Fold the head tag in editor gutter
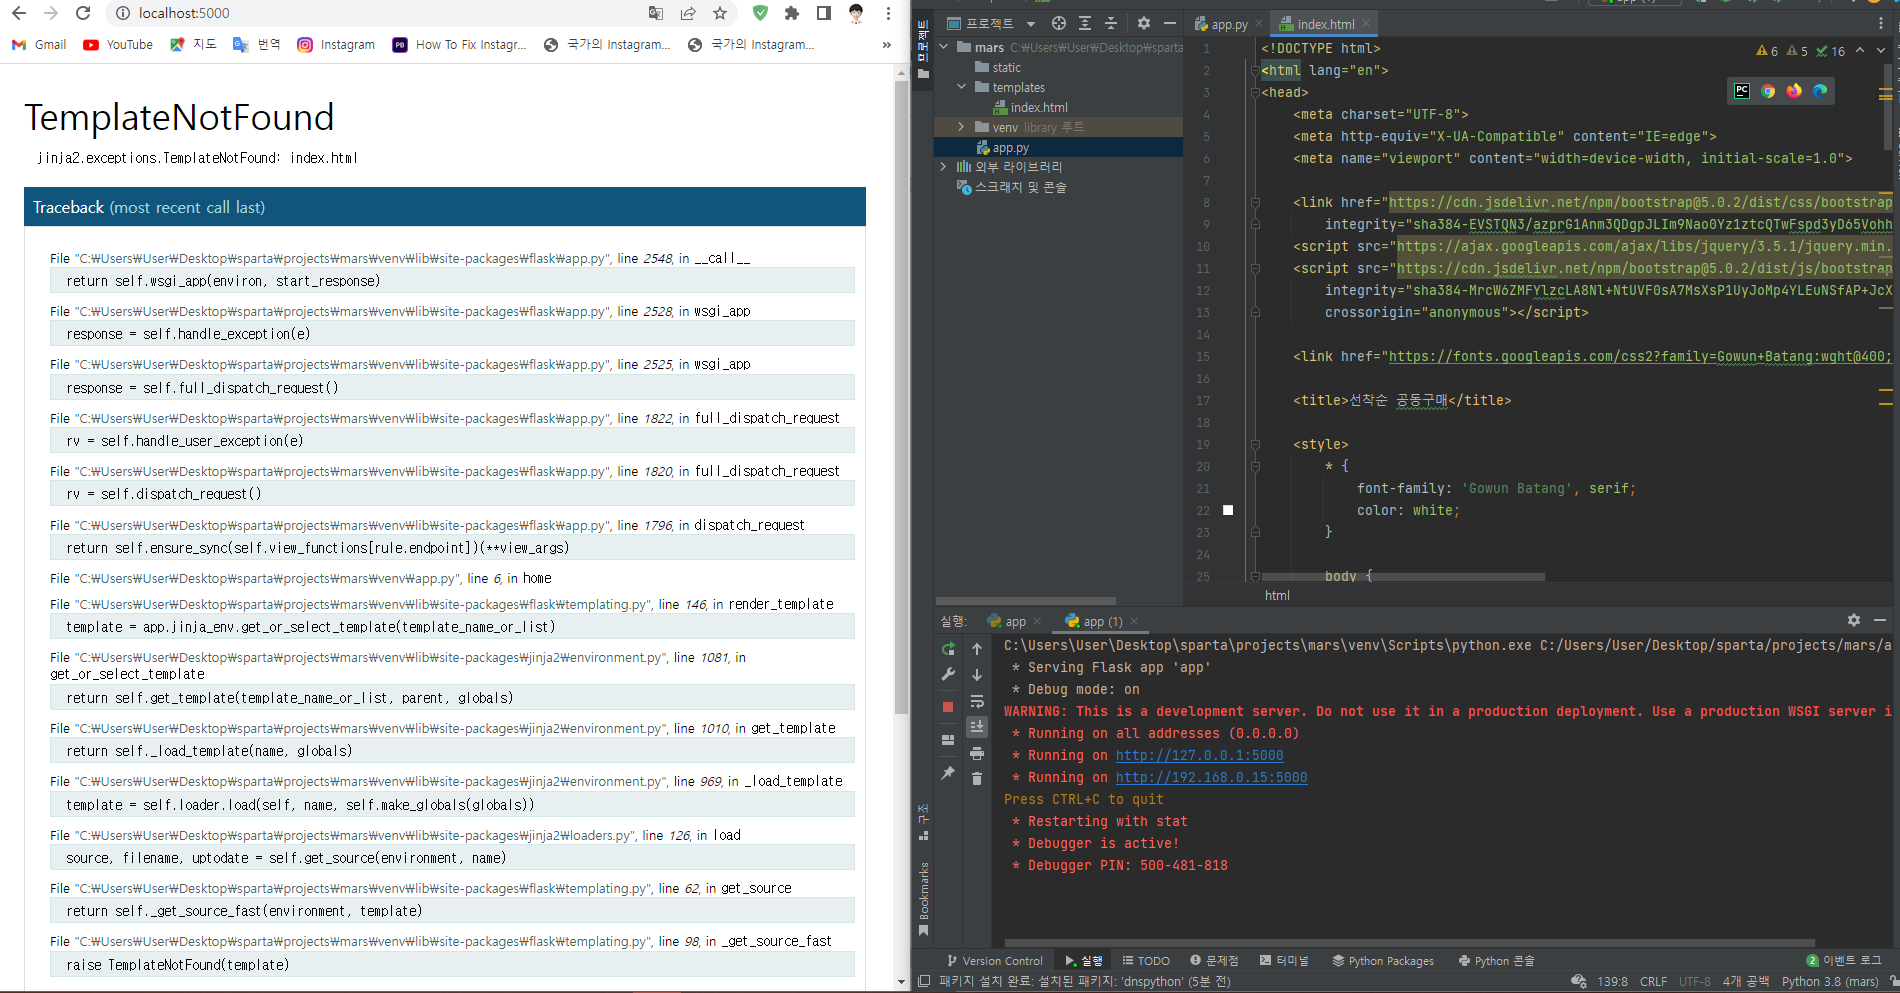 (x=1254, y=92)
